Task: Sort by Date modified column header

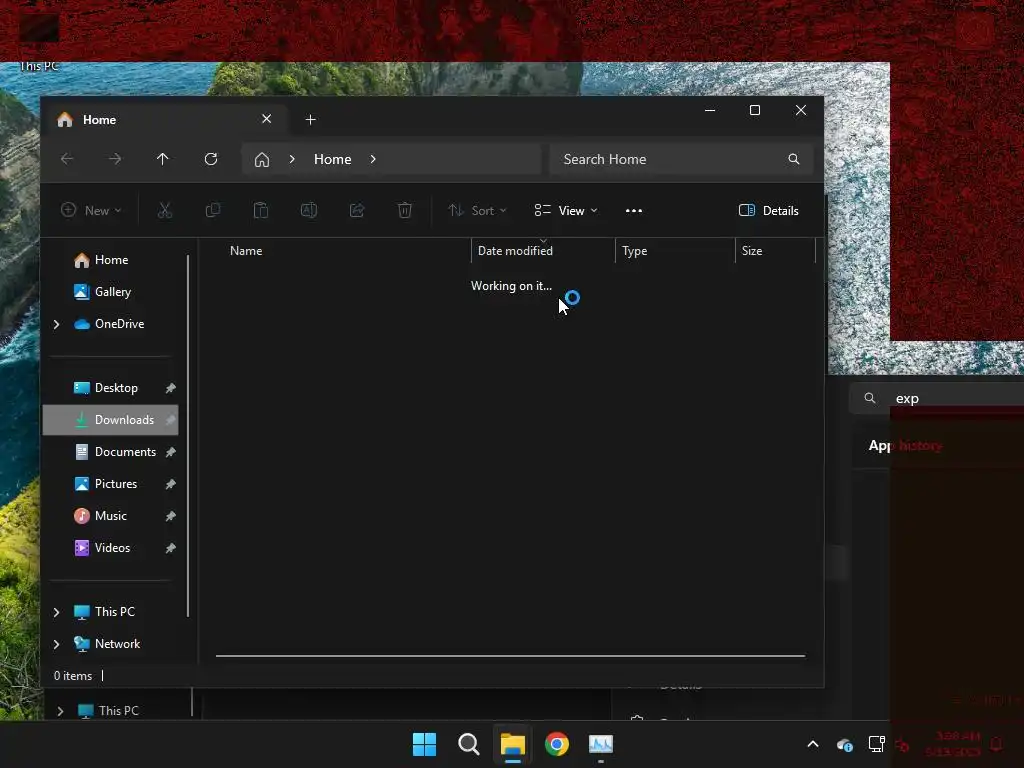Action: click(x=515, y=251)
